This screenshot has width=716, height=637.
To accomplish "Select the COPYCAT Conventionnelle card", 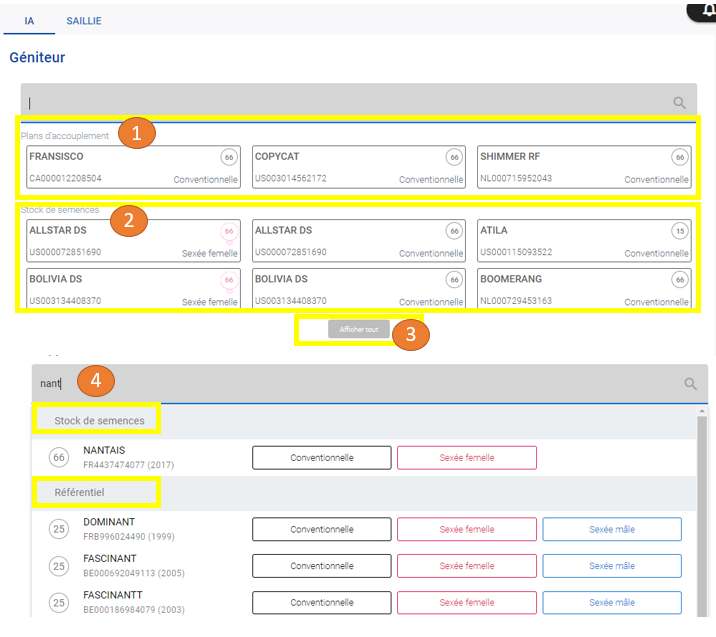I will pos(359,167).
